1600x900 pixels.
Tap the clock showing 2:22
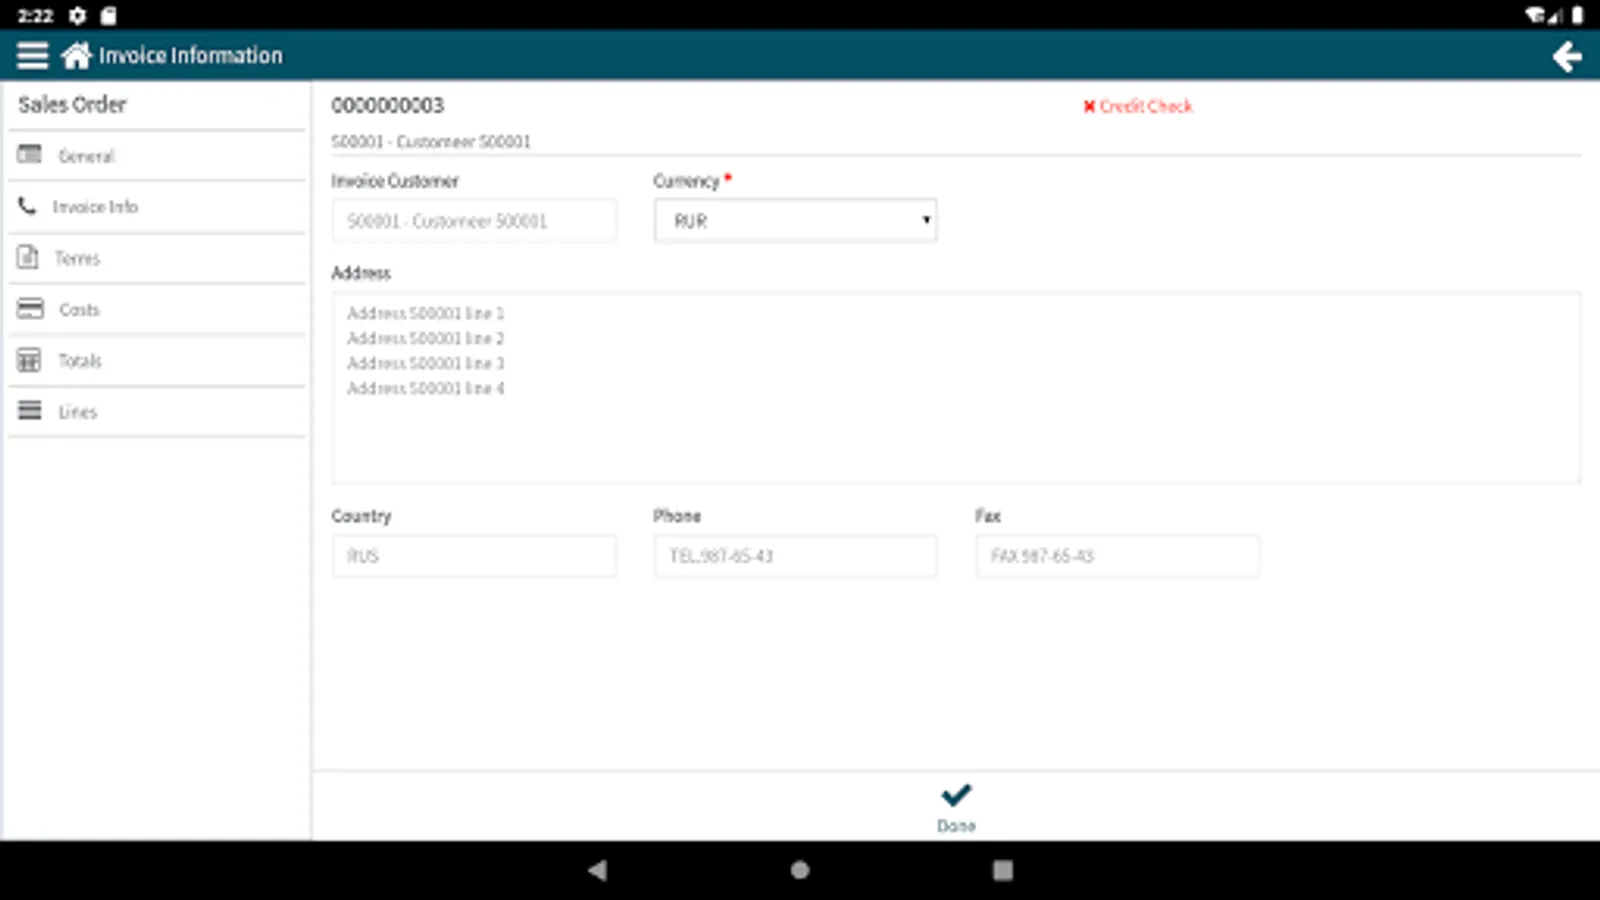click(x=35, y=15)
